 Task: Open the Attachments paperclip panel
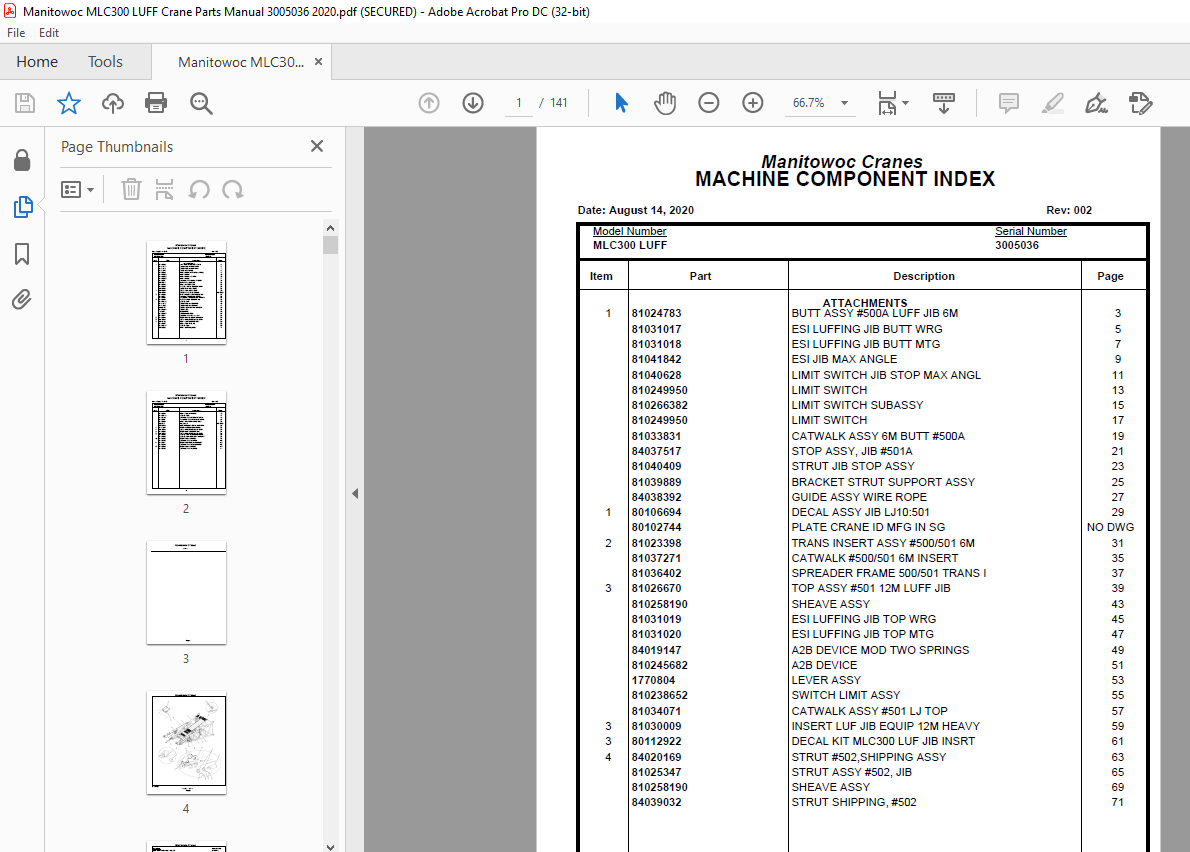point(22,300)
